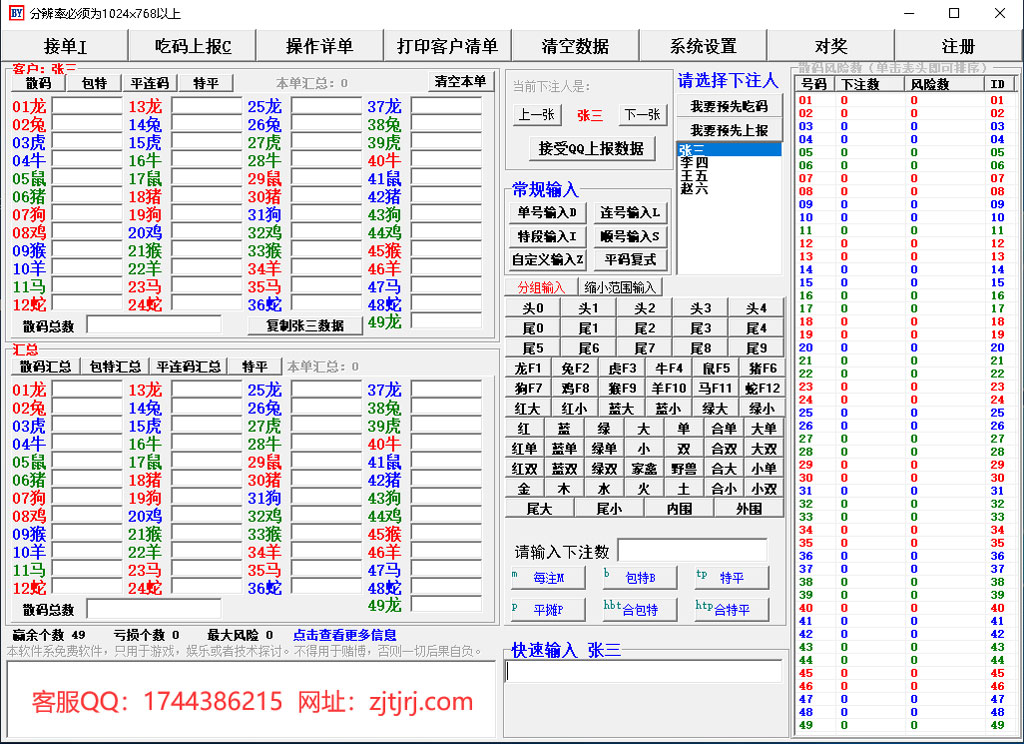
Task: Open the 点击查看更多信息 link
Action: coord(344,635)
